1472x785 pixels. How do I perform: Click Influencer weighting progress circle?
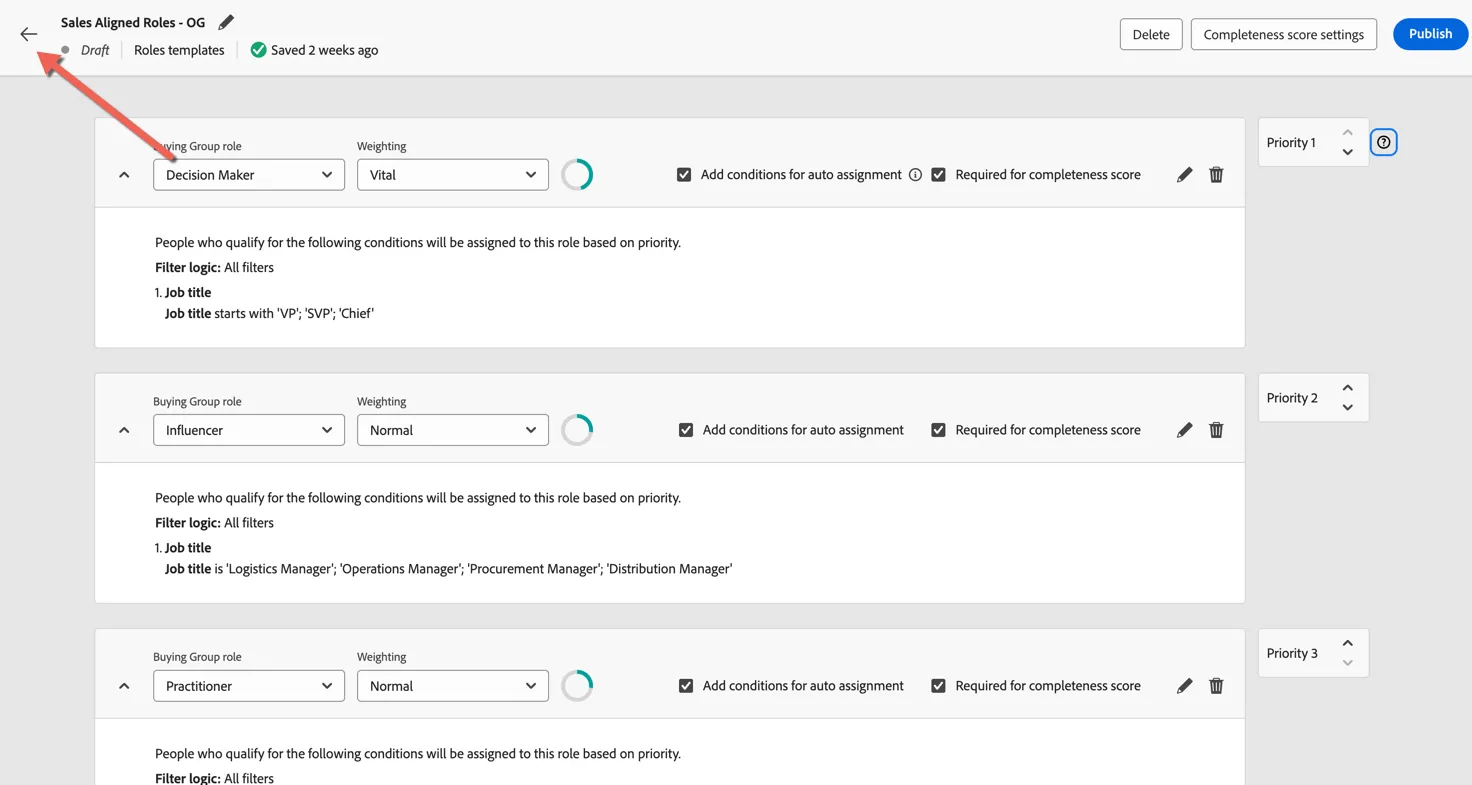tap(577, 430)
